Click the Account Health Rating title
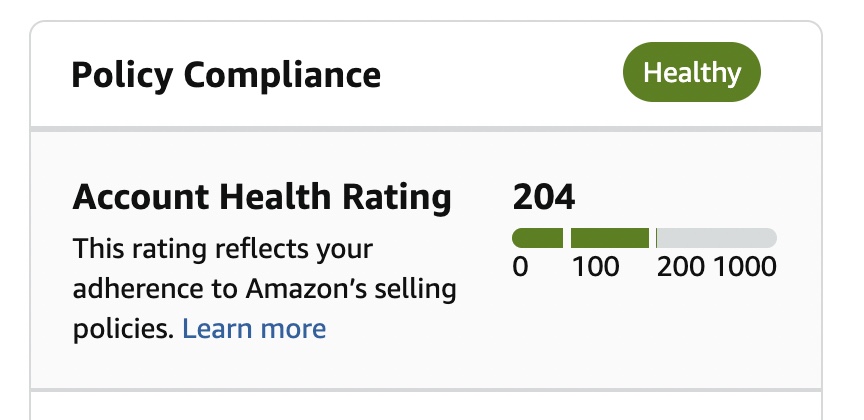 tap(262, 197)
